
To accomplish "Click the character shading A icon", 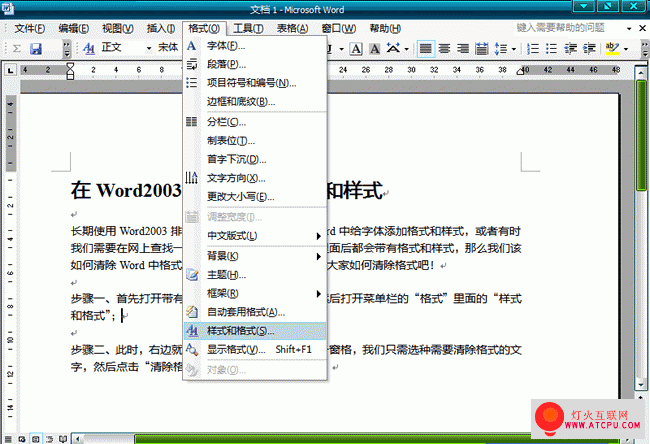I will pos(374,49).
